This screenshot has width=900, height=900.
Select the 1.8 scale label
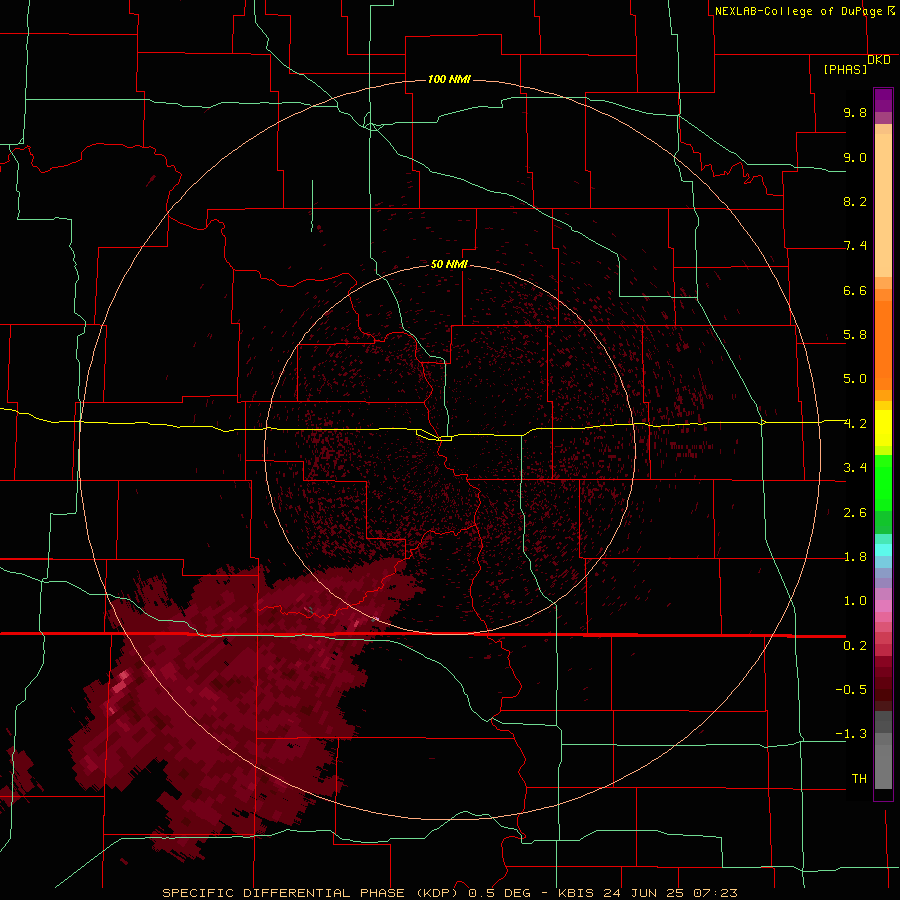point(855,557)
